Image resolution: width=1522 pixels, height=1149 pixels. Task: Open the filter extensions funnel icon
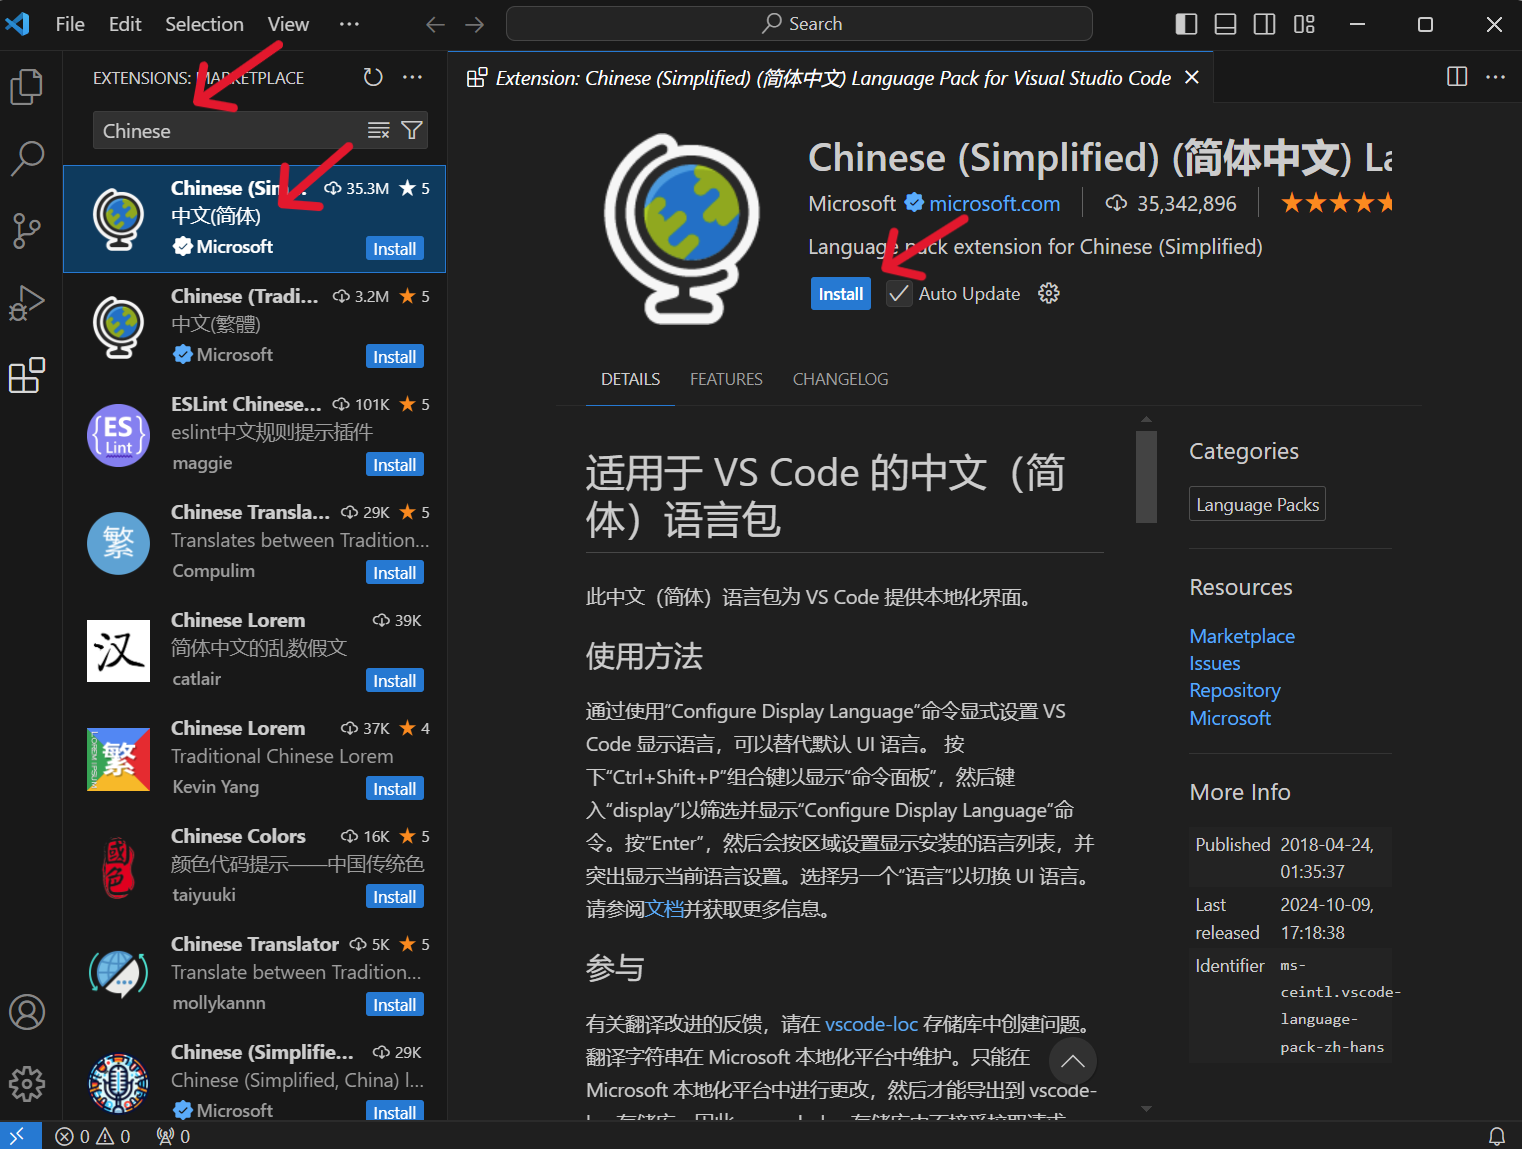tap(411, 130)
